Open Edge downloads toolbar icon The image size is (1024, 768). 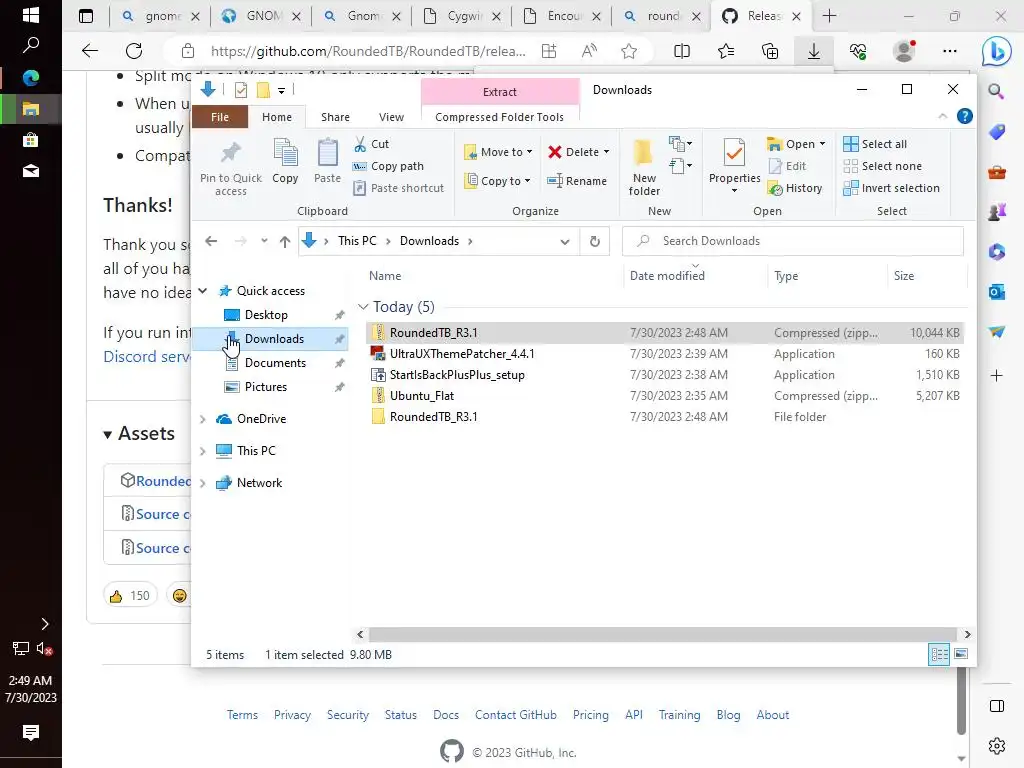click(x=814, y=51)
